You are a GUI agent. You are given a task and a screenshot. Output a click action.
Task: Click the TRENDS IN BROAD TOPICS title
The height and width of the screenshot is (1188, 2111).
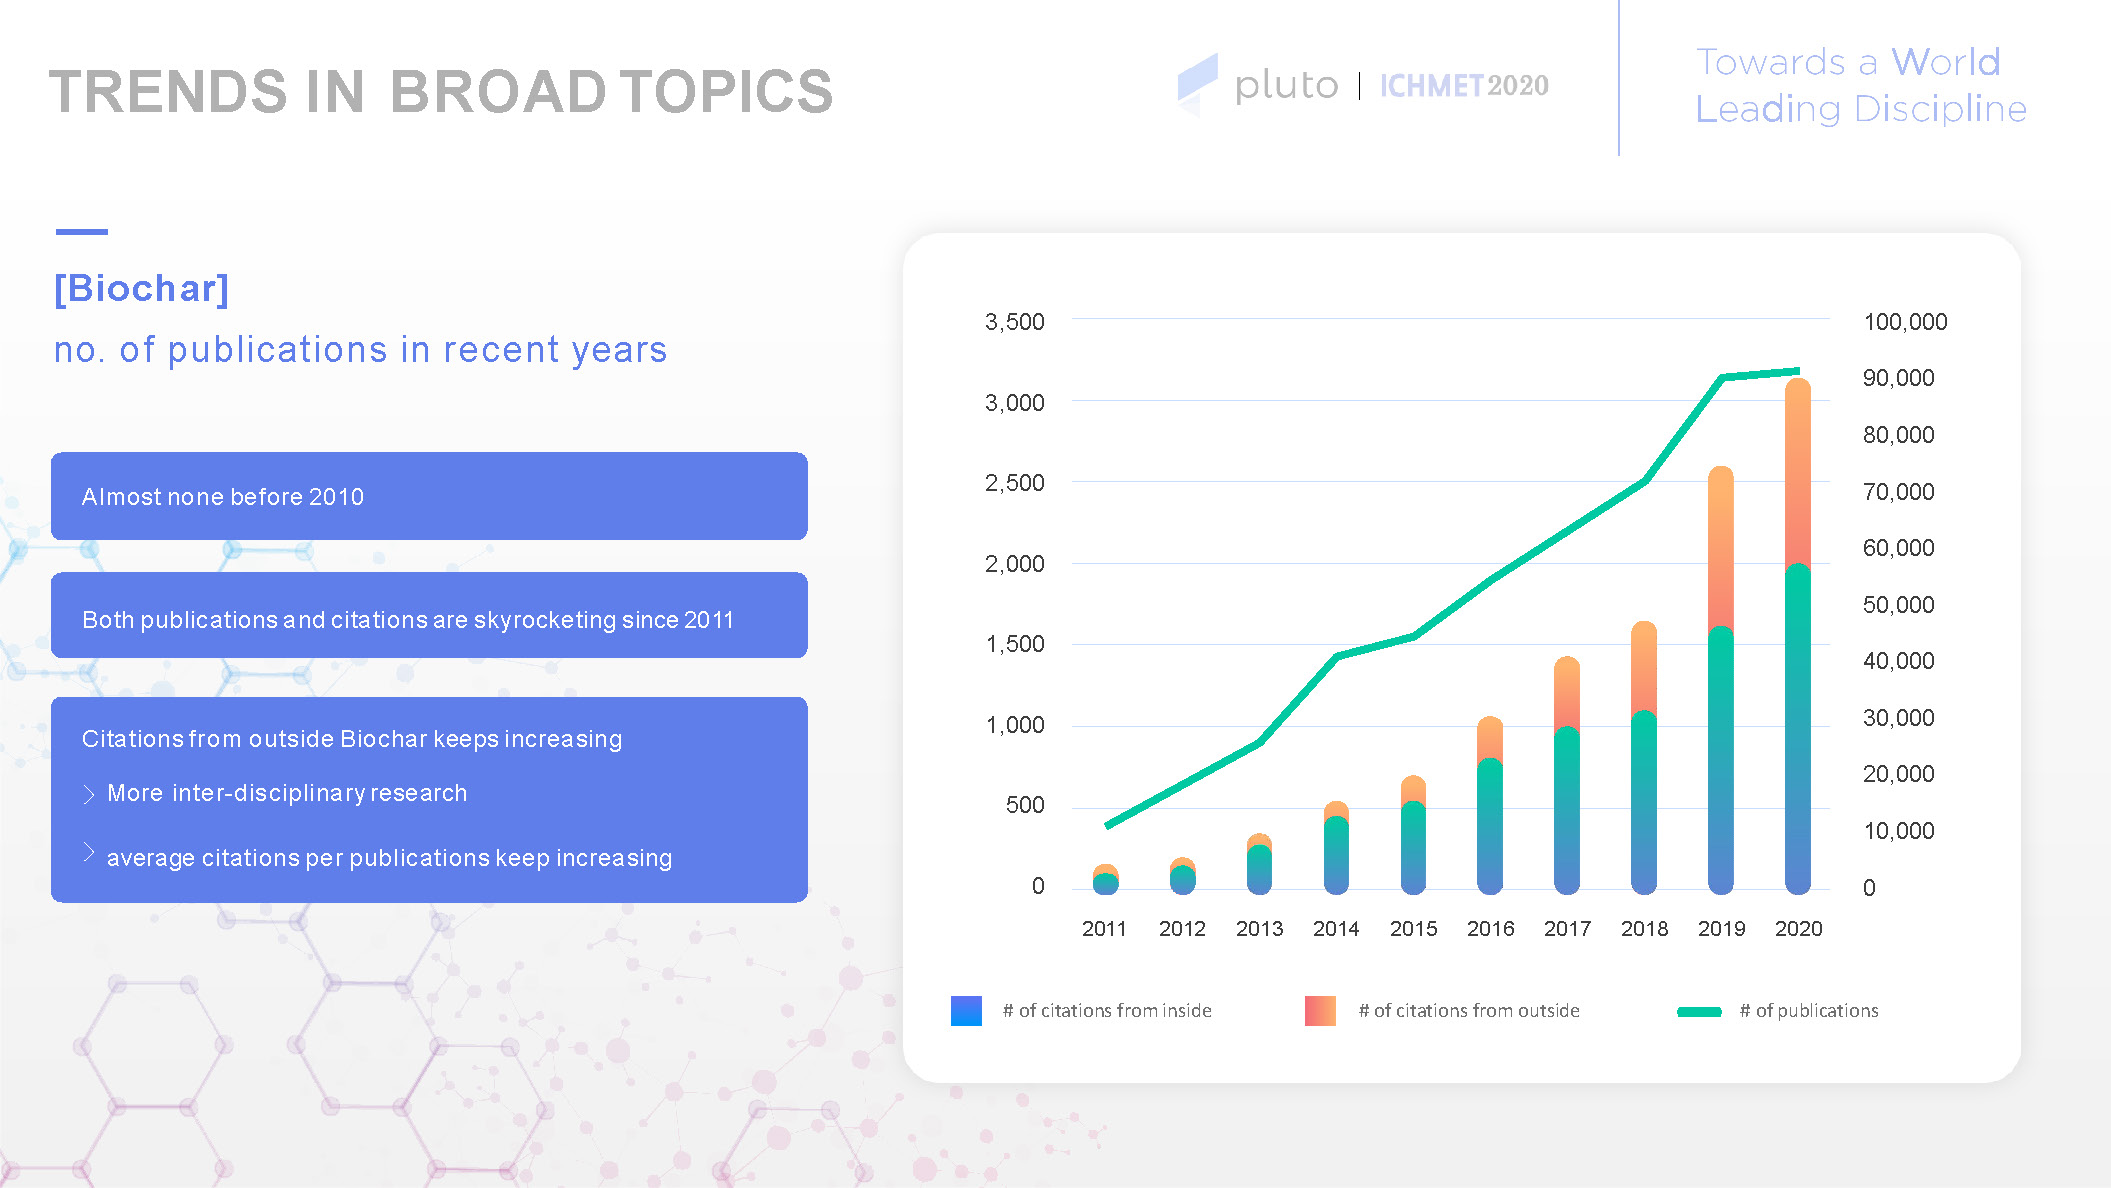click(441, 92)
